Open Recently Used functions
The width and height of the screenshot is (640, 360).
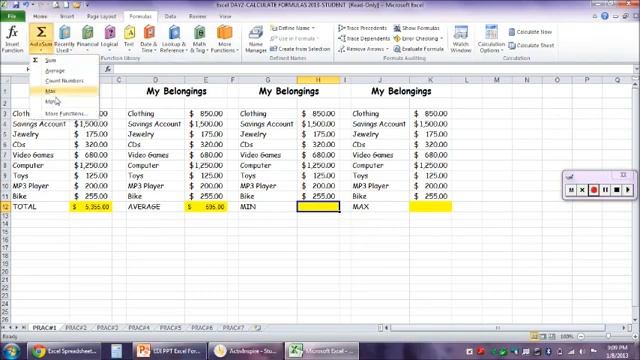click(x=64, y=38)
